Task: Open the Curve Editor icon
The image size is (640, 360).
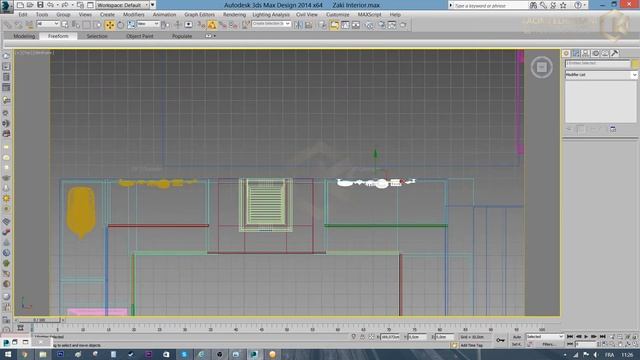Action: pyautogui.click(x=345, y=25)
